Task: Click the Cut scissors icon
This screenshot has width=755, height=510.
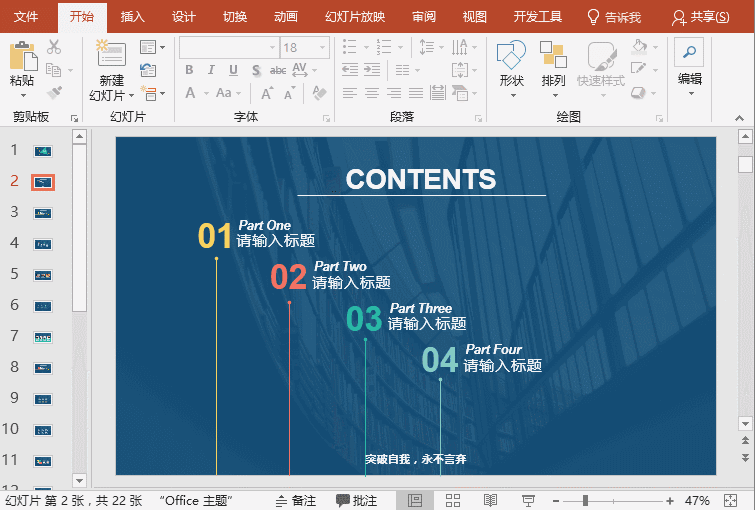Action: tap(54, 47)
